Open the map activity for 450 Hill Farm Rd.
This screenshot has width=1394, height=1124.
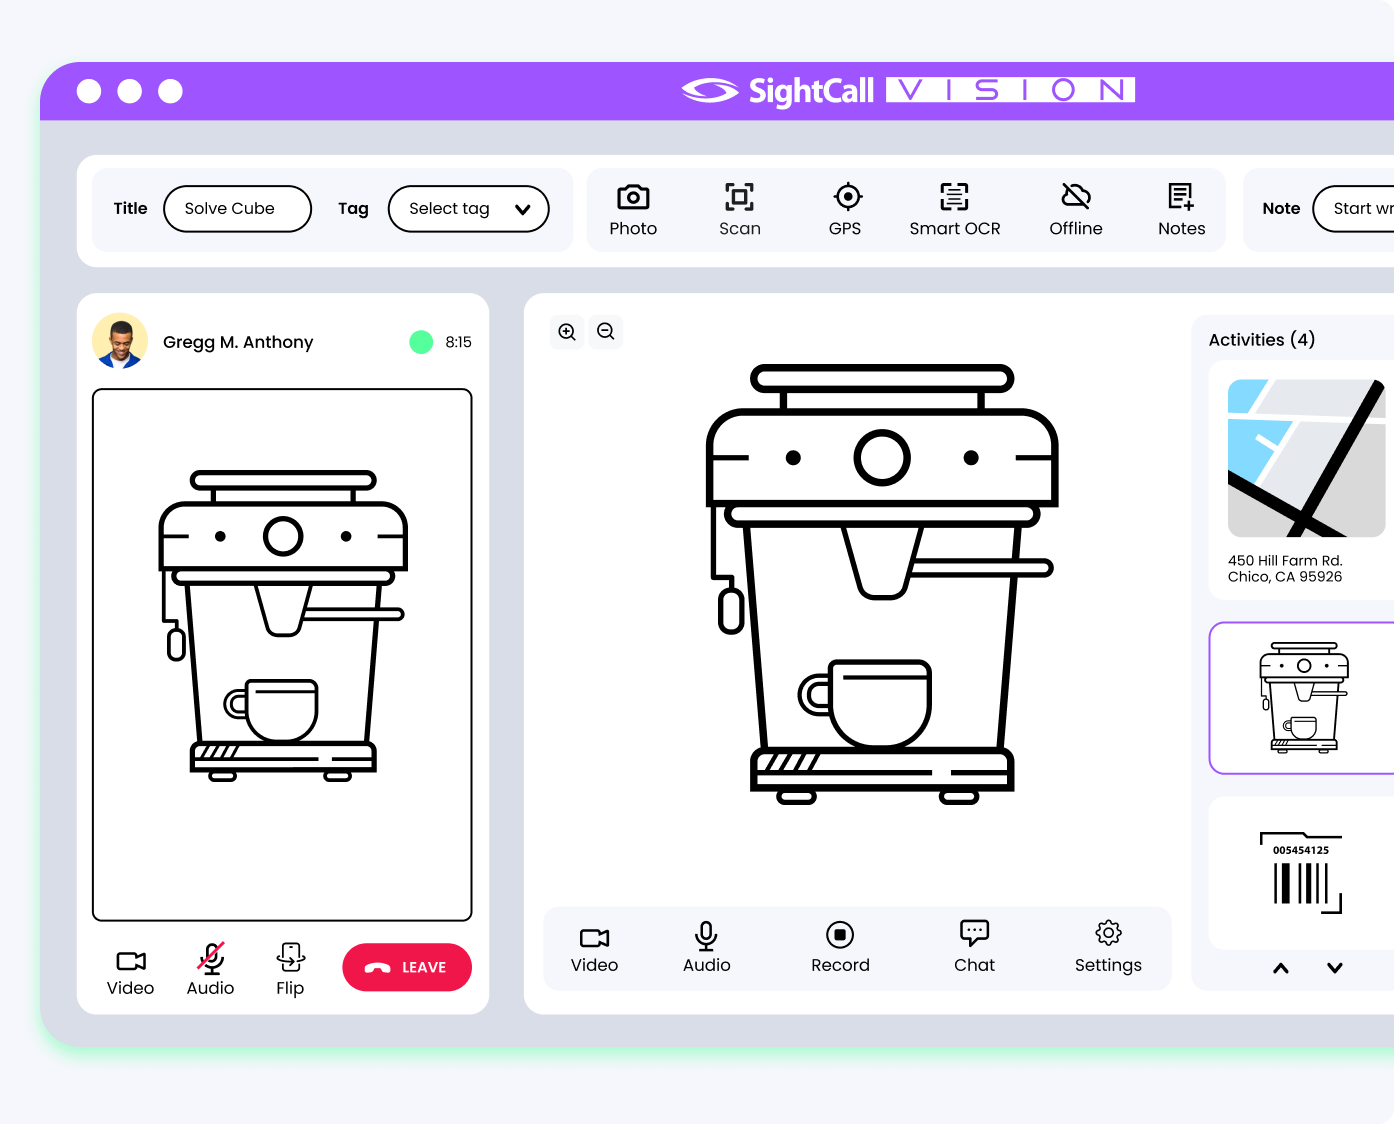(x=1301, y=481)
